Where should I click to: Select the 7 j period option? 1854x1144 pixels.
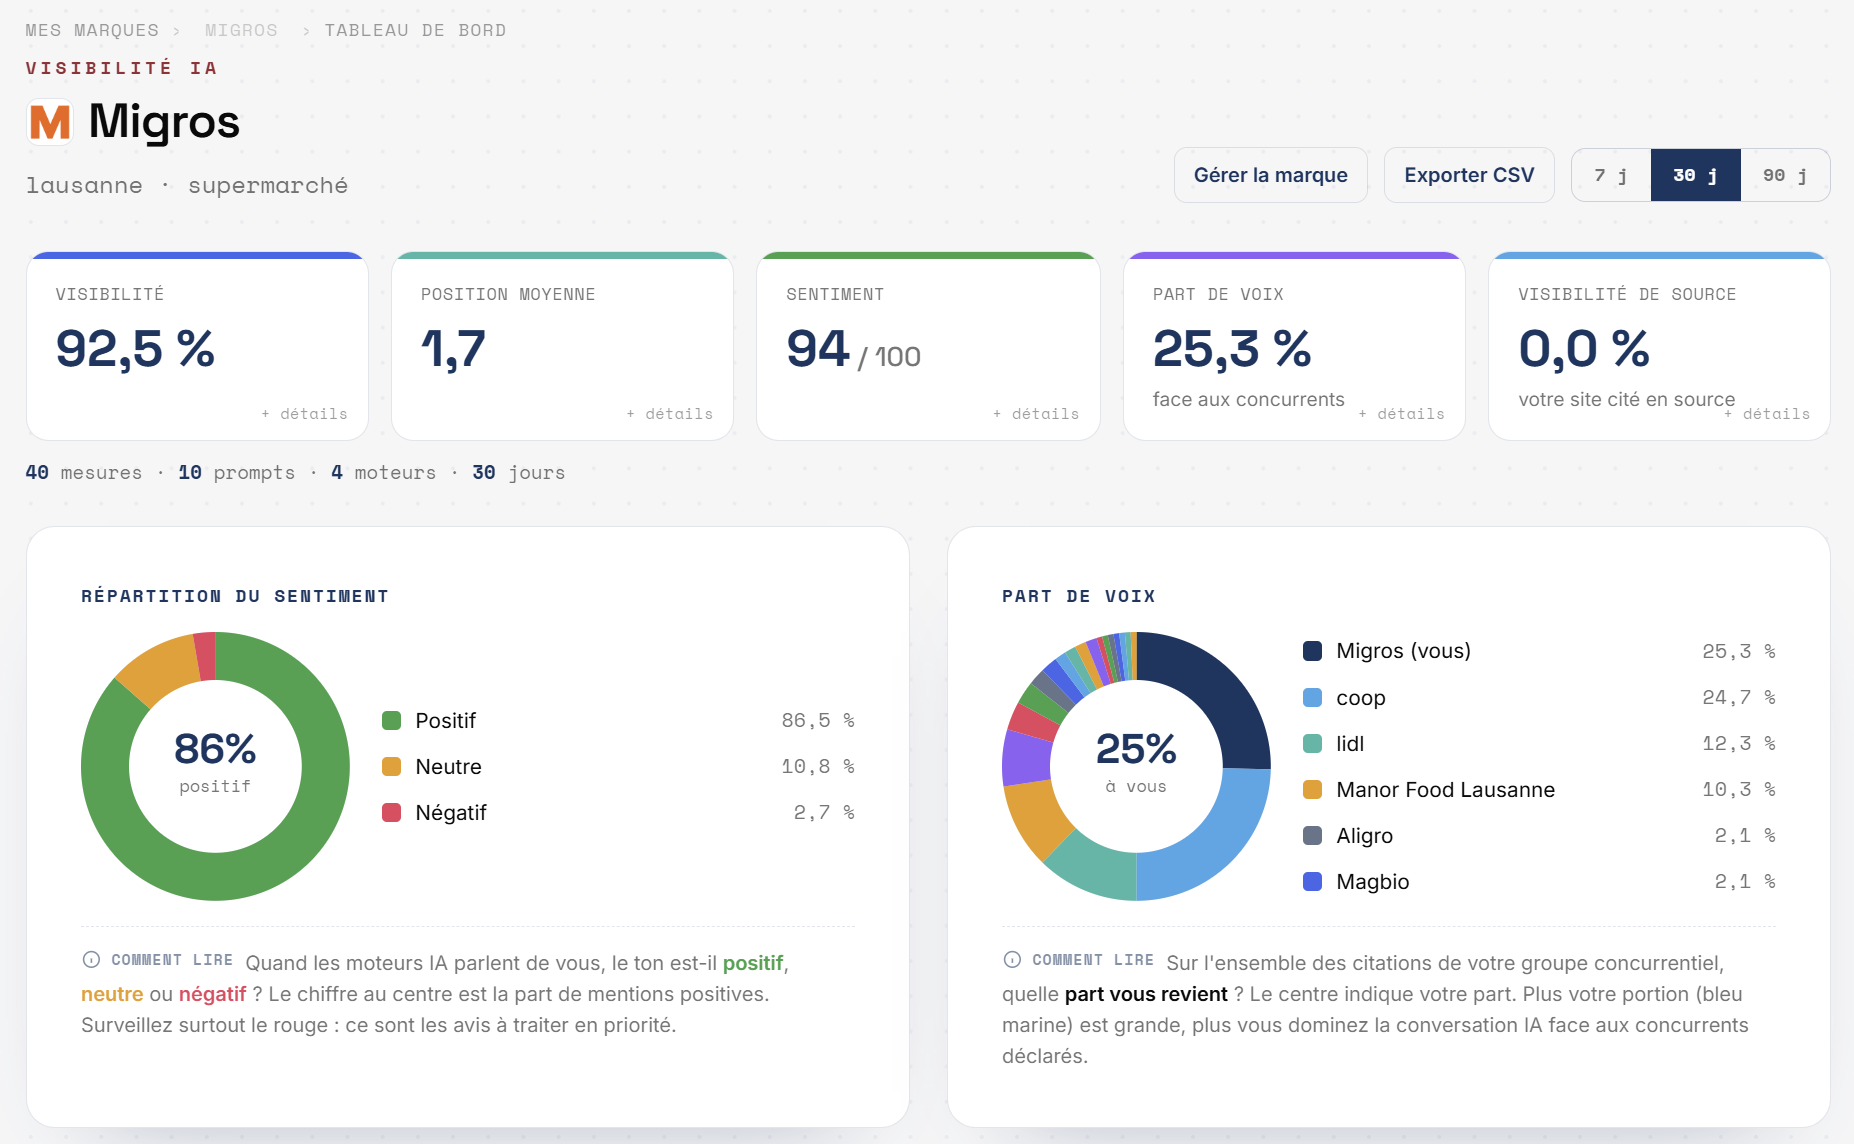[x=1611, y=175]
